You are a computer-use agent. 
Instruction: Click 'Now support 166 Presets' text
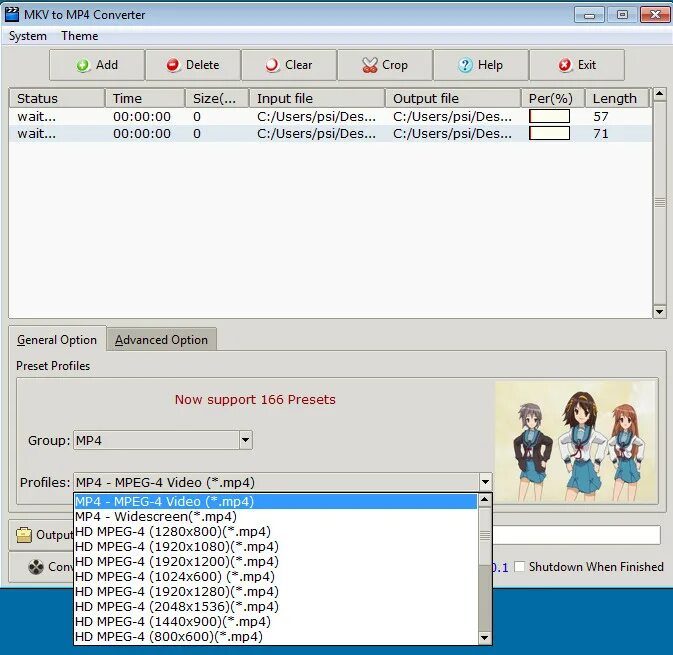coord(255,400)
